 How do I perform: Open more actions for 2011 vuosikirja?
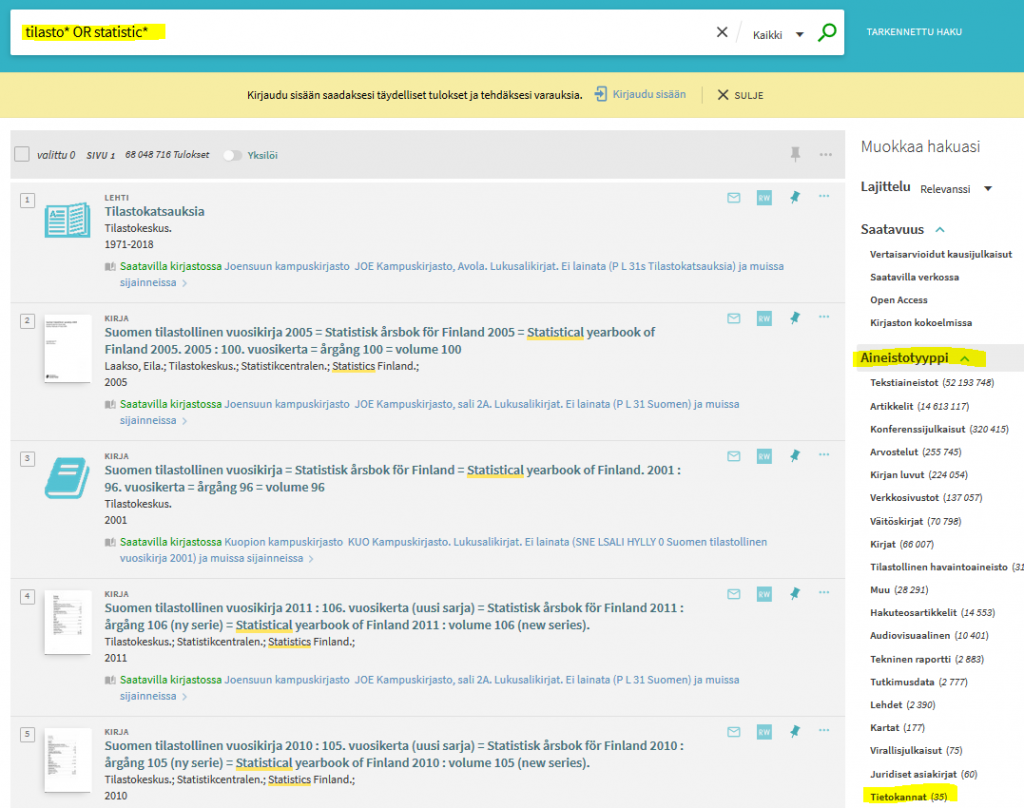coord(824,592)
